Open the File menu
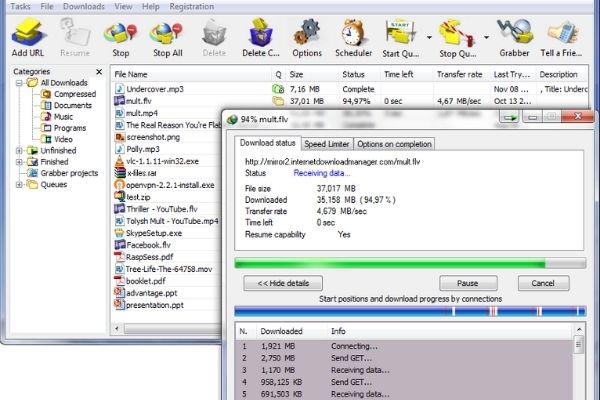600x400 pixels. pos(47,7)
